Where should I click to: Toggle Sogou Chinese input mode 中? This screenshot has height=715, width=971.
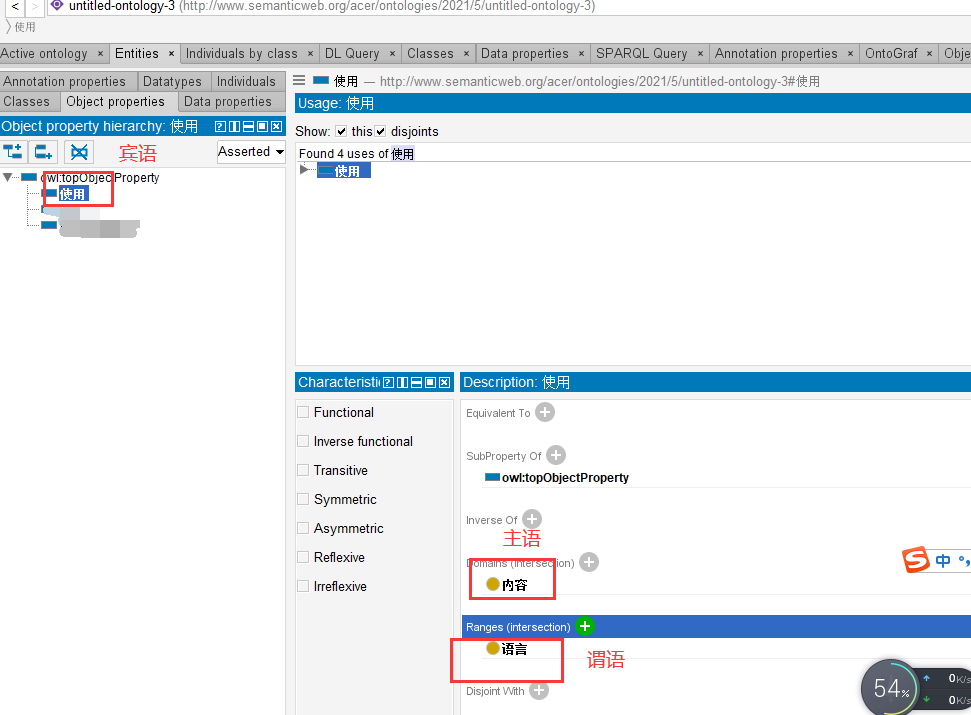pos(943,561)
